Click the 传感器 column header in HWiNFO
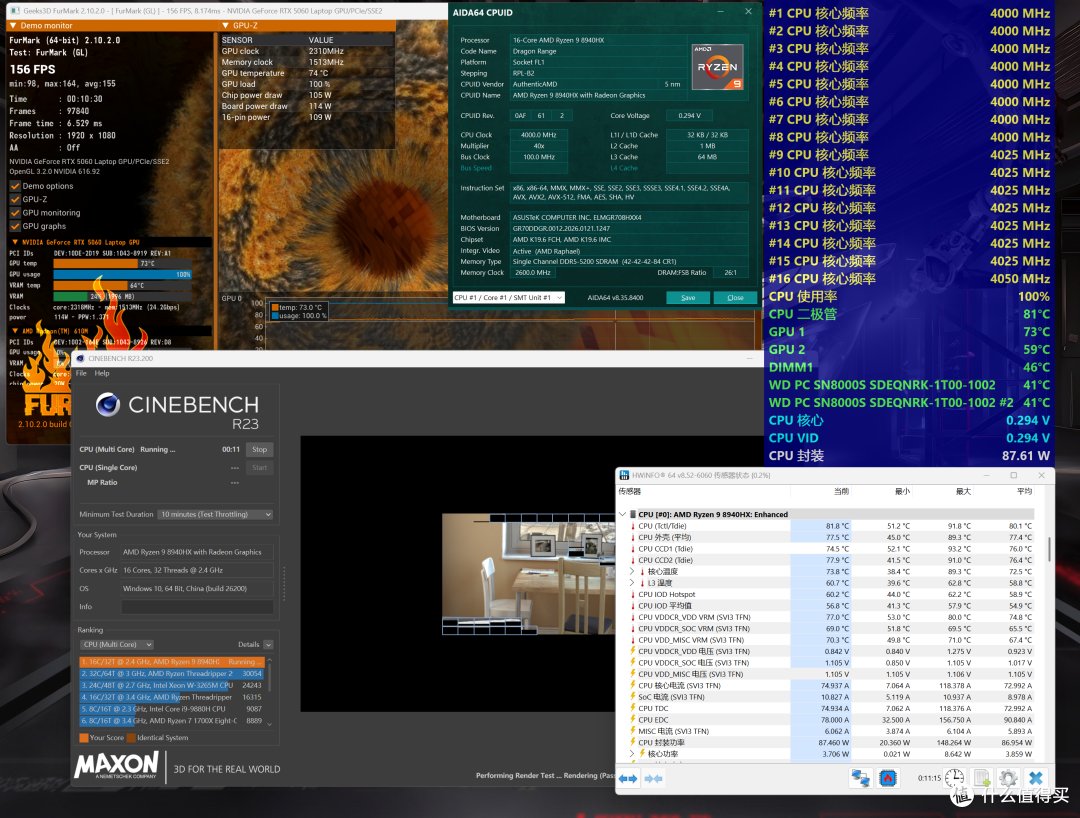This screenshot has width=1080, height=818. 630,492
